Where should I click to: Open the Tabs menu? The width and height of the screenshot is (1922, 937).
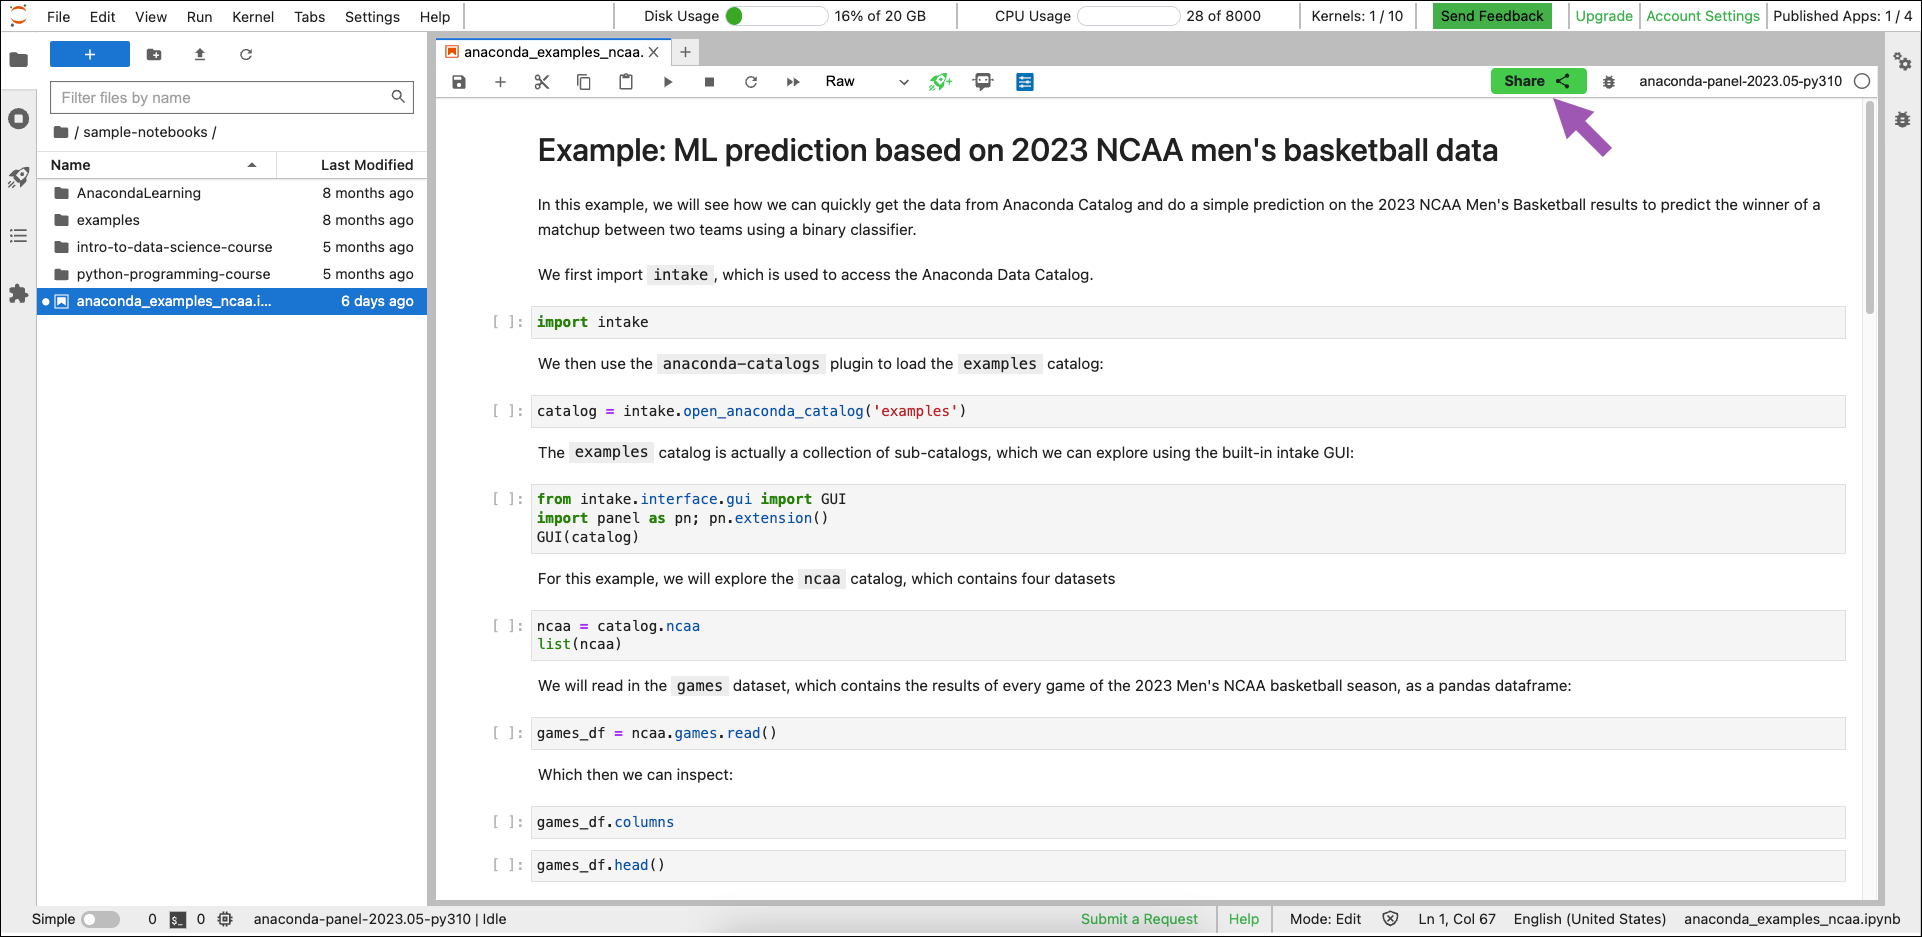tap(310, 17)
